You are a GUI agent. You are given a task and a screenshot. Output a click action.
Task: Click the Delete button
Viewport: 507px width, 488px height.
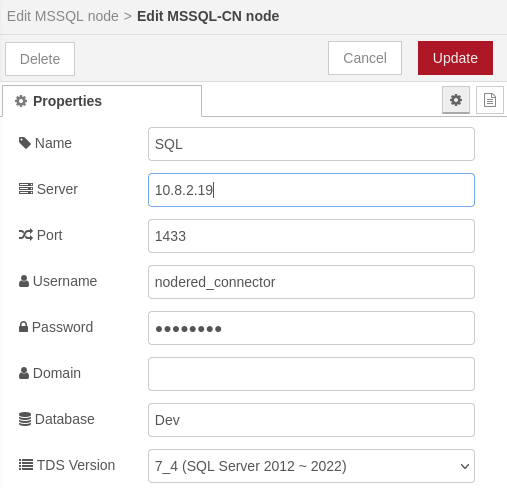[x=40, y=59]
